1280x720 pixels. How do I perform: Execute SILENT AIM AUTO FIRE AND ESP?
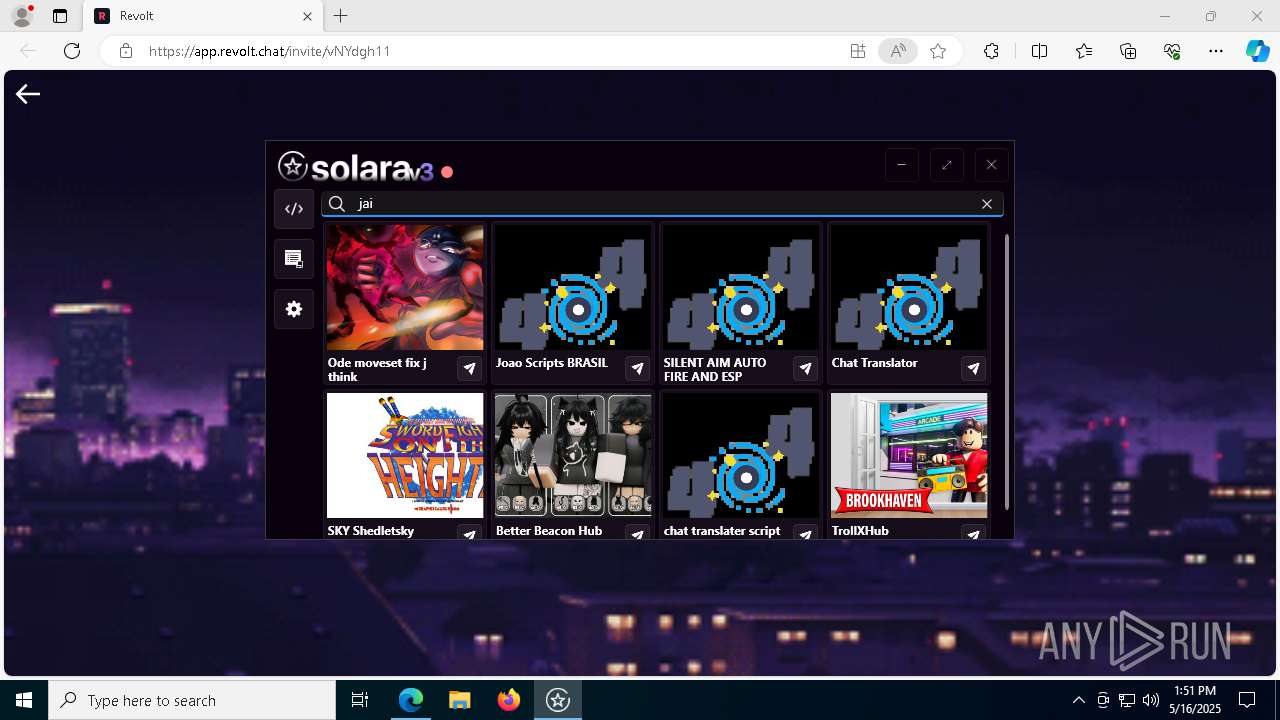pos(805,369)
